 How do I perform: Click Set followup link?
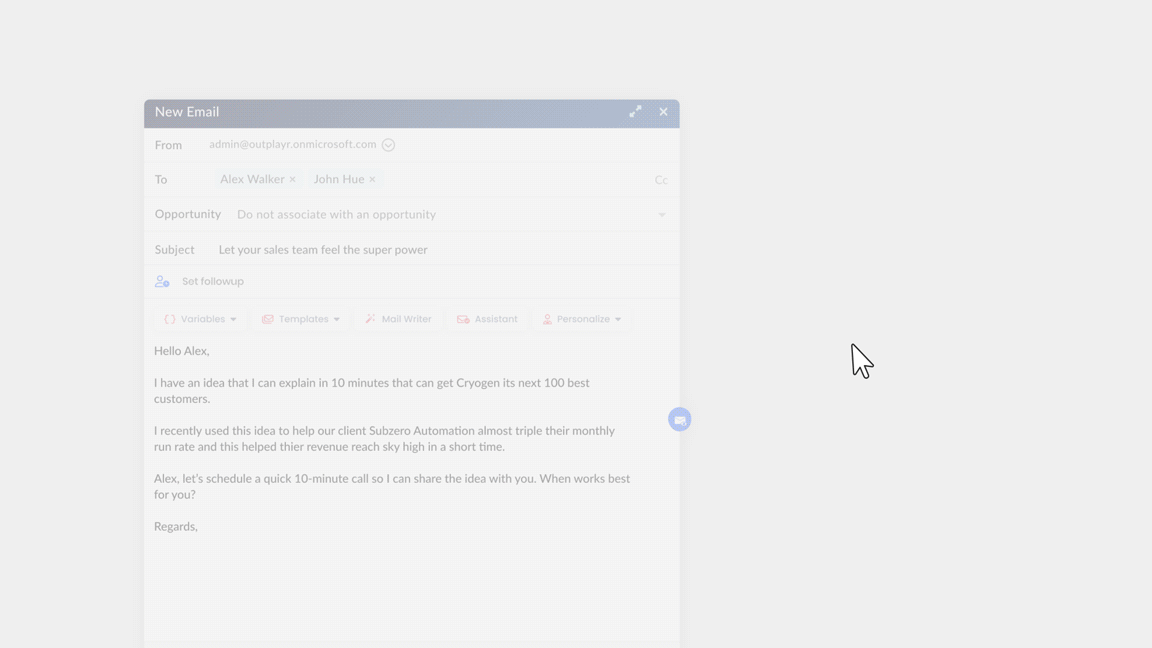213,281
